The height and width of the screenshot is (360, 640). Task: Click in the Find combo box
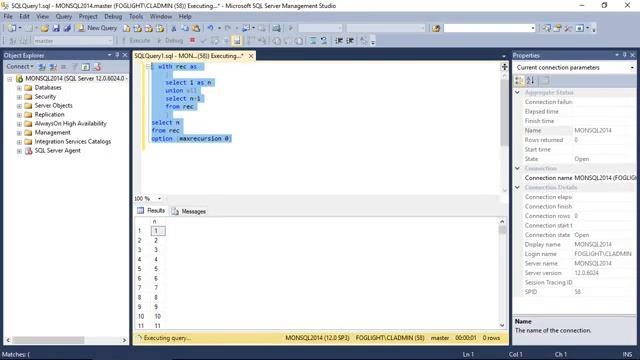[489, 28]
